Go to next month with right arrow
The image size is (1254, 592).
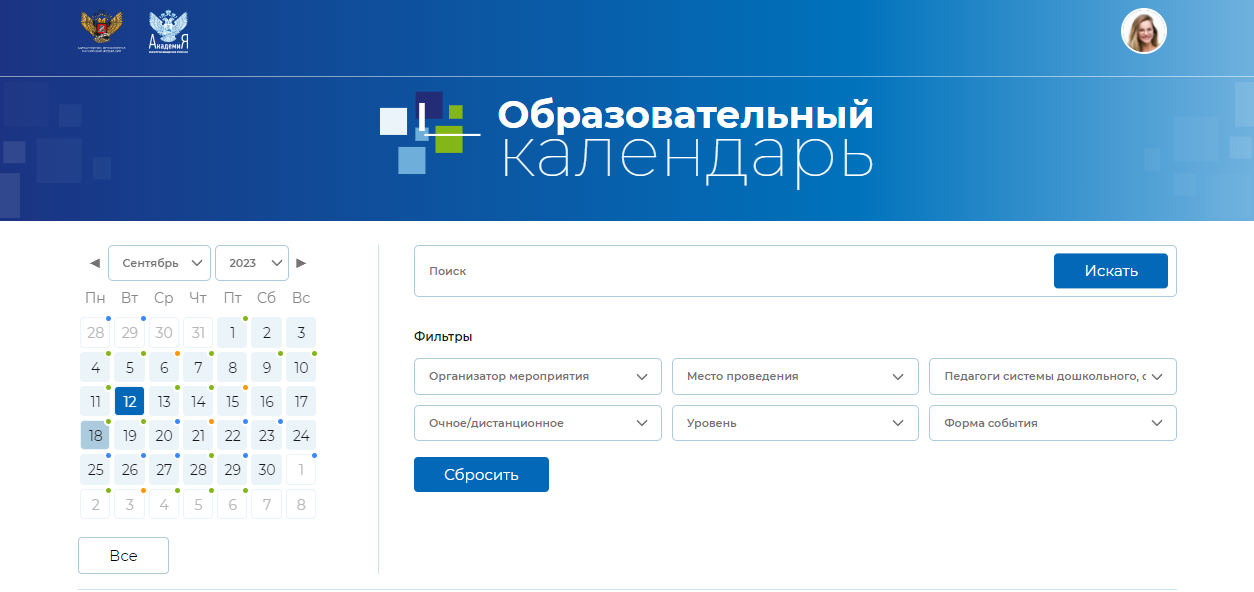(301, 263)
